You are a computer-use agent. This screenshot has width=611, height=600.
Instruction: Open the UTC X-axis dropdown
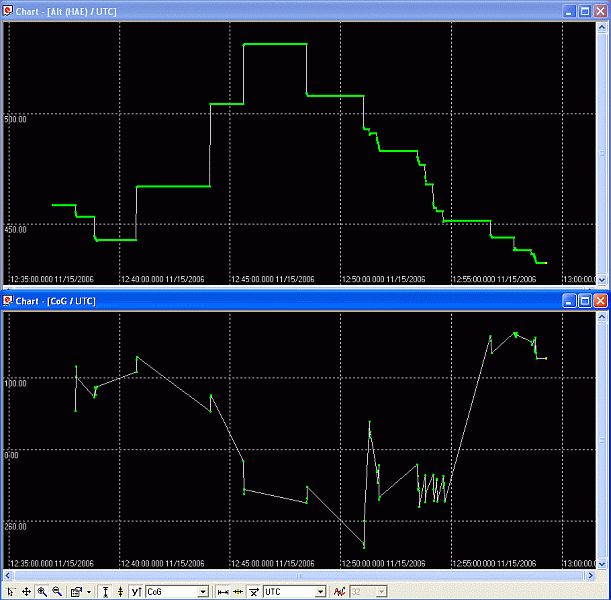(x=320, y=592)
